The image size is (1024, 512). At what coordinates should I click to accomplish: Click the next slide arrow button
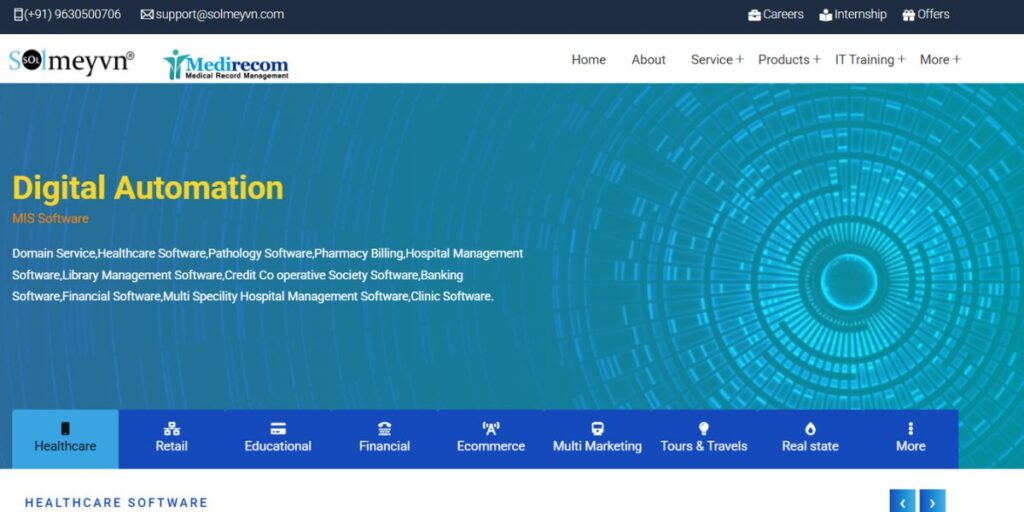(x=932, y=502)
